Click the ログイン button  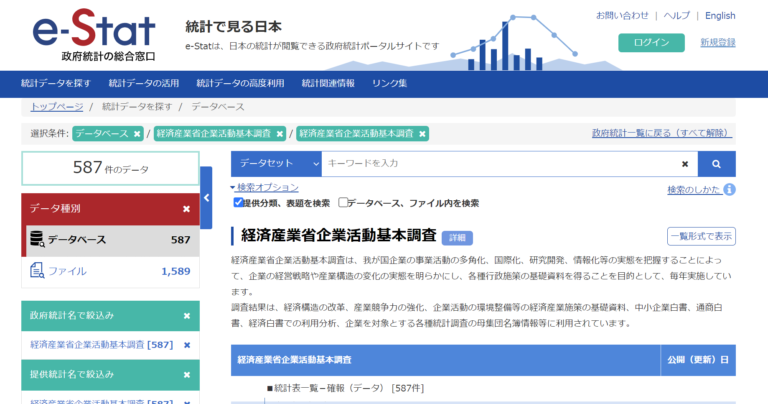(651, 42)
